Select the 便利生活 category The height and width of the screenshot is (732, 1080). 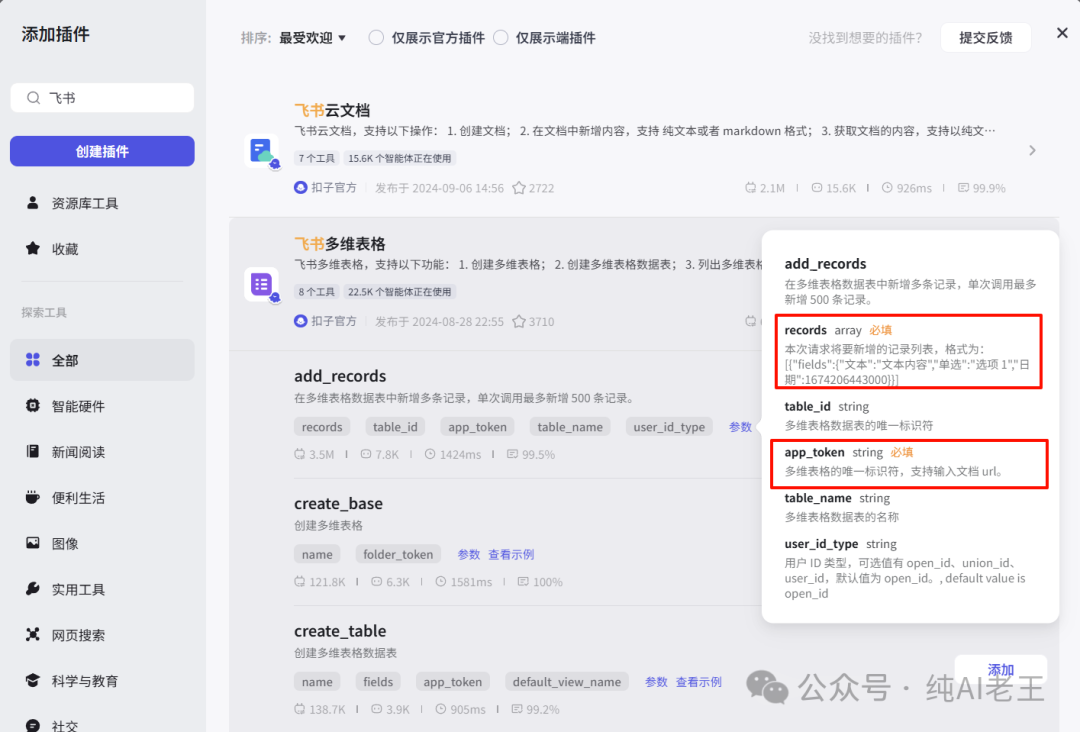[102, 498]
